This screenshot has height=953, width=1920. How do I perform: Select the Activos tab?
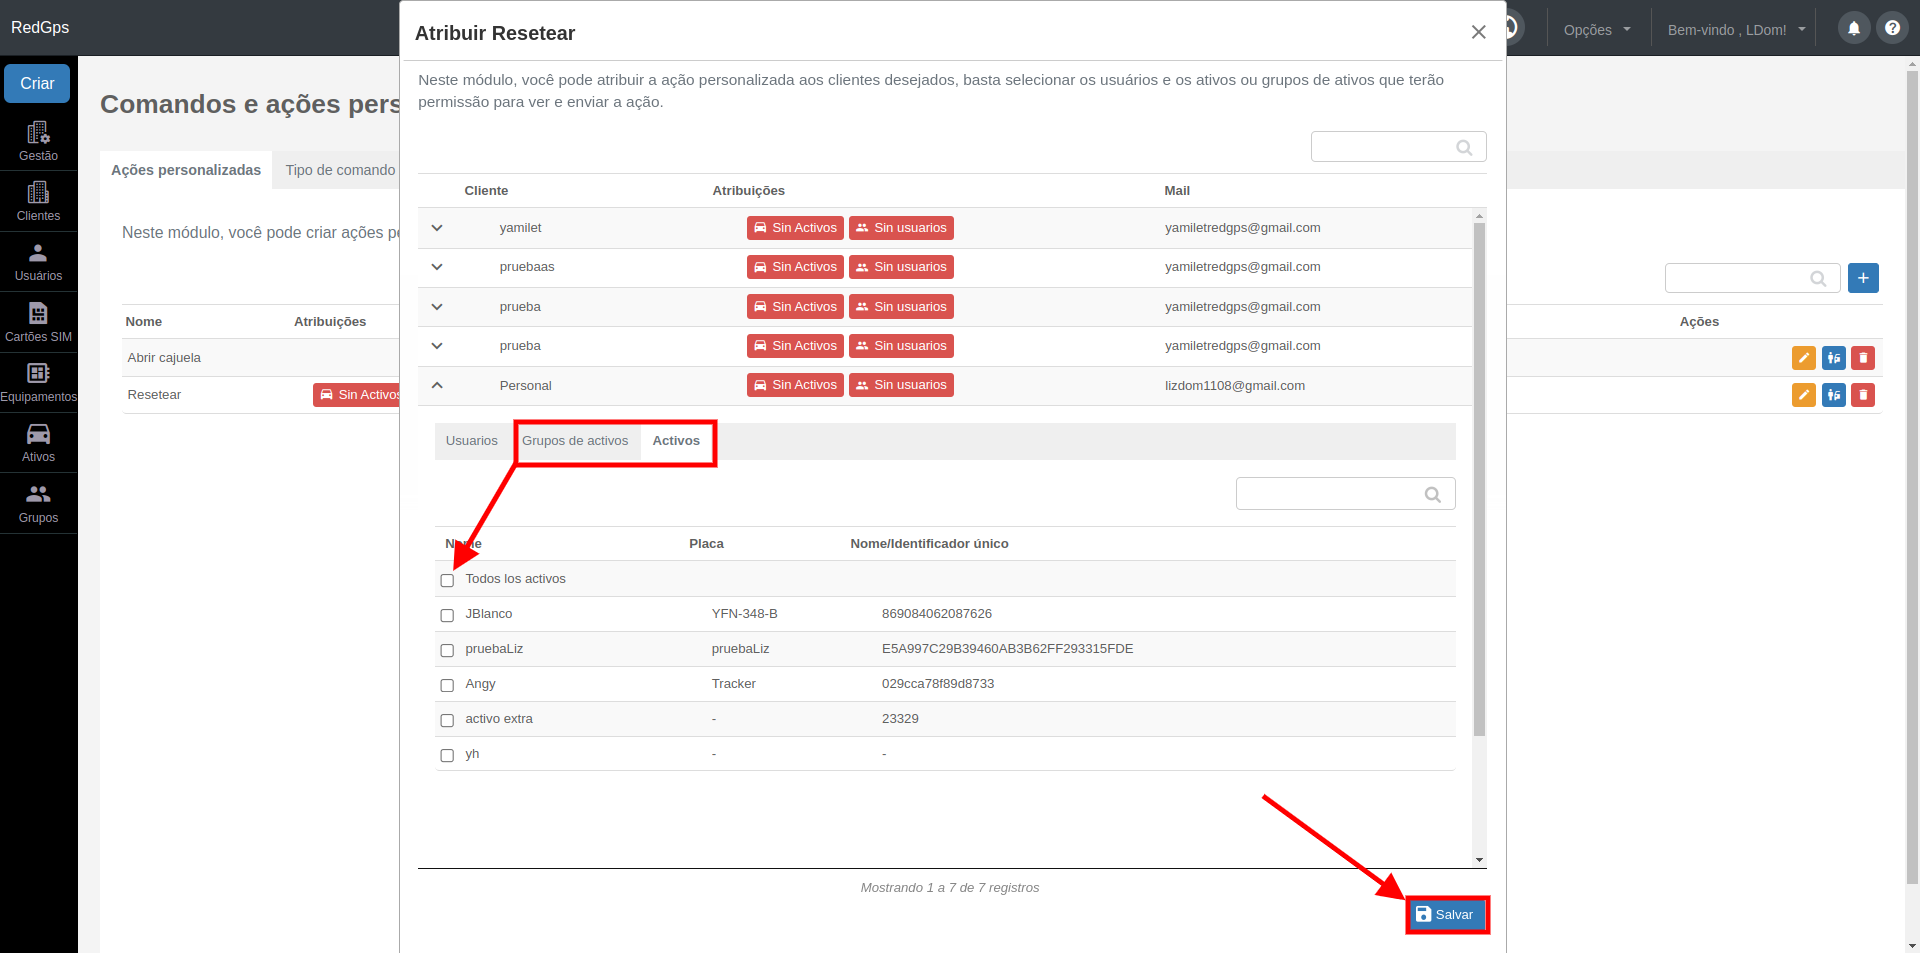(x=677, y=441)
